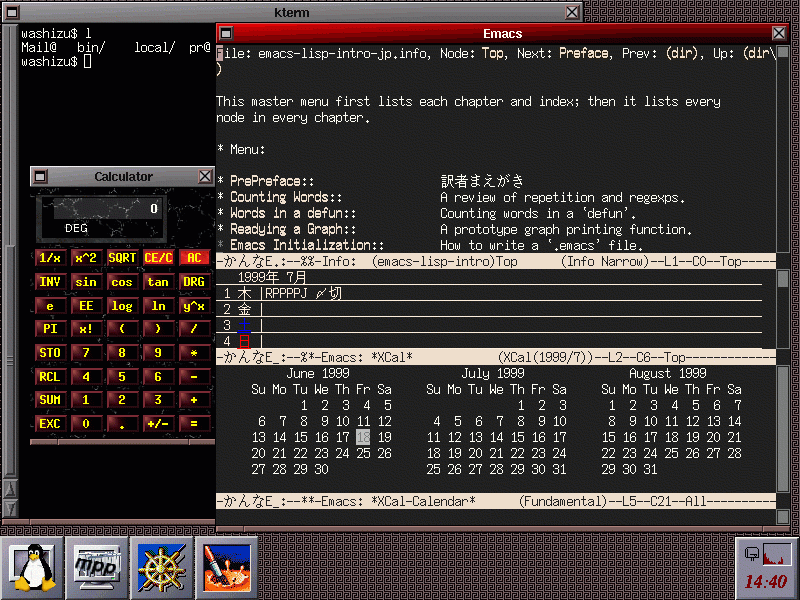This screenshot has height=600, width=800.
Task: Click the *XCal-Calendar* mode line
Action: point(495,502)
